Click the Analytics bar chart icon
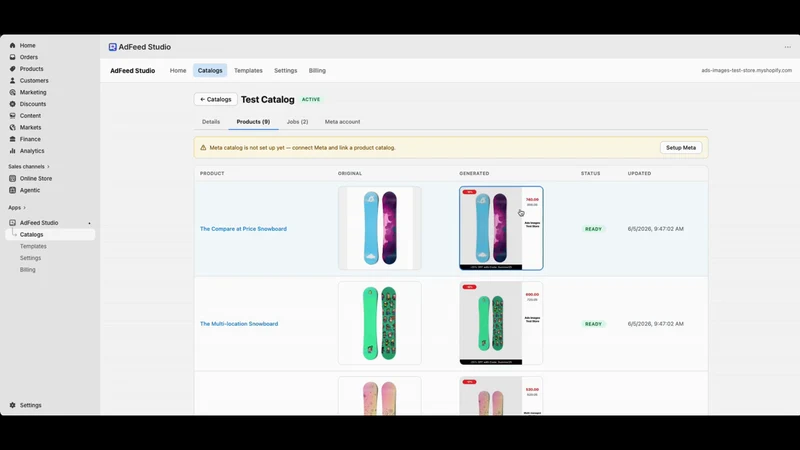The image size is (800, 450). point(13,151)
